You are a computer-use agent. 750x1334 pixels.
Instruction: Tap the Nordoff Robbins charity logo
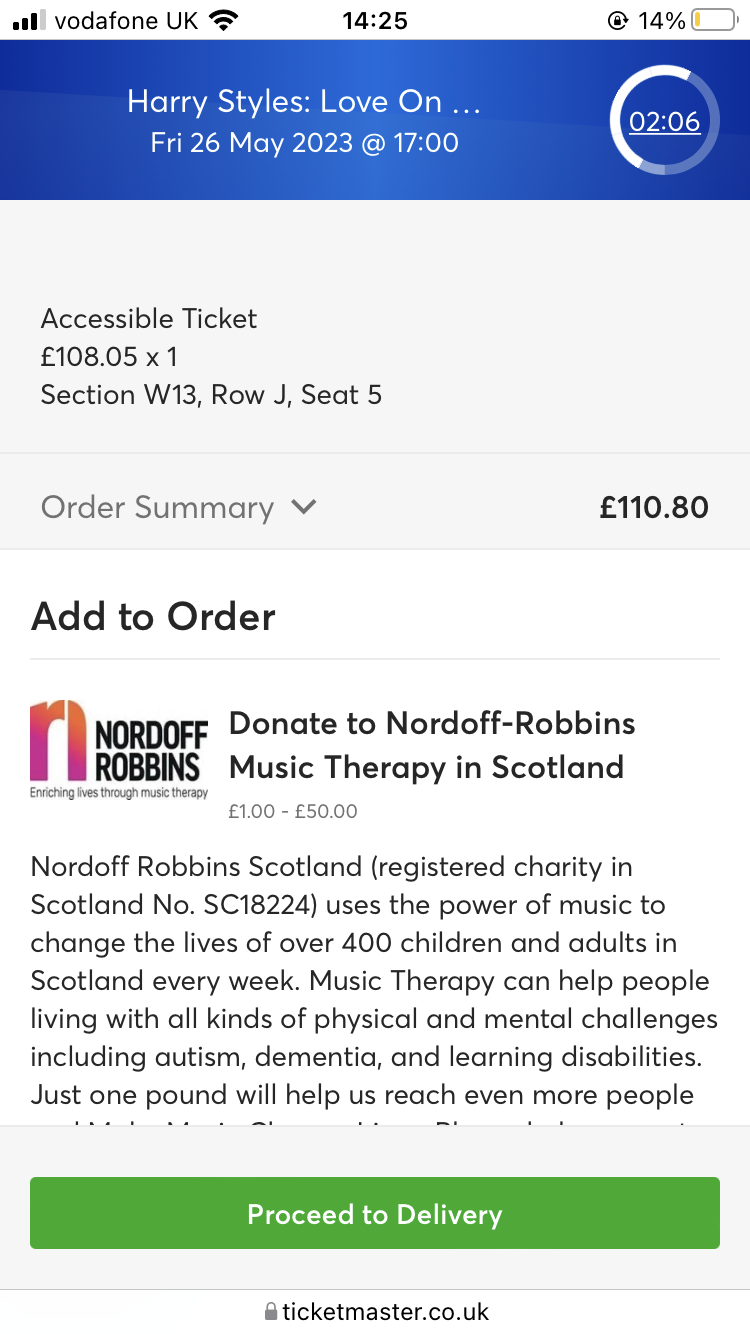[119, 749]
